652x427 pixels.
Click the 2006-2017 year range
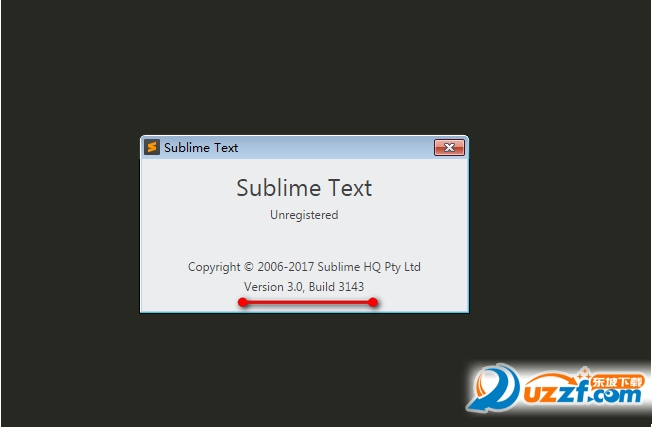(x=289, y=267)
